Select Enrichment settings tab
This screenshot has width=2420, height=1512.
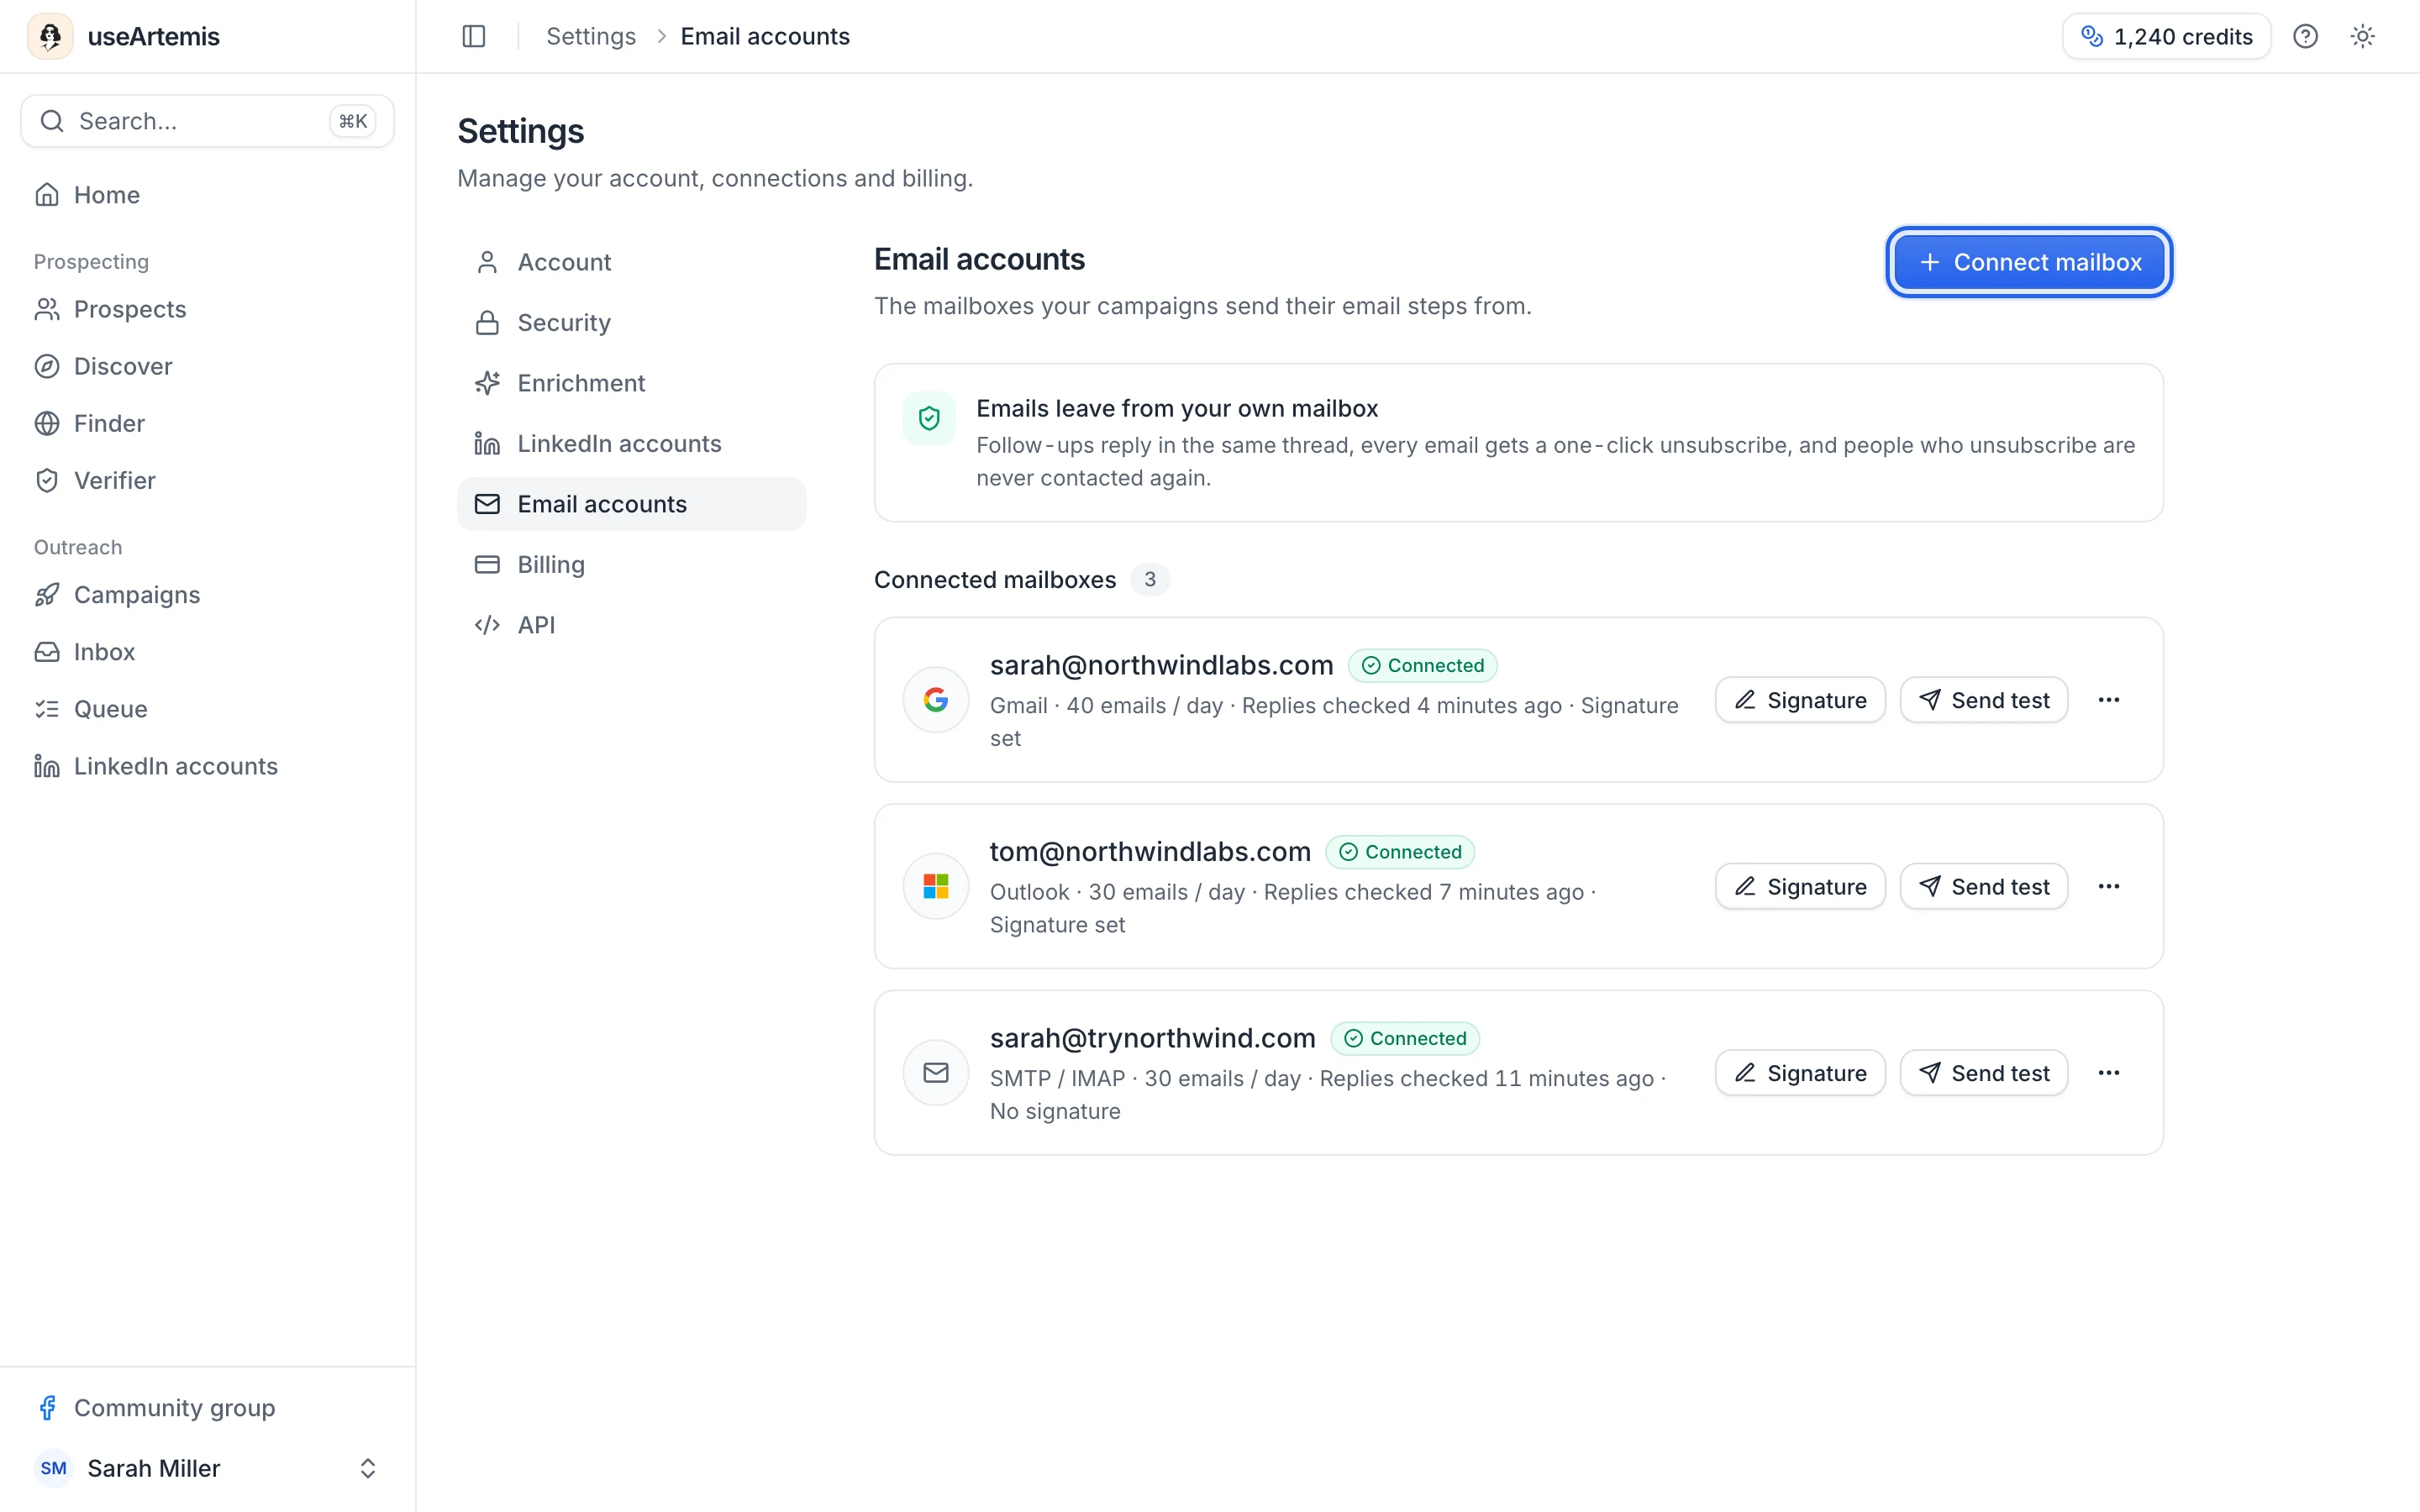click(631, 383)
